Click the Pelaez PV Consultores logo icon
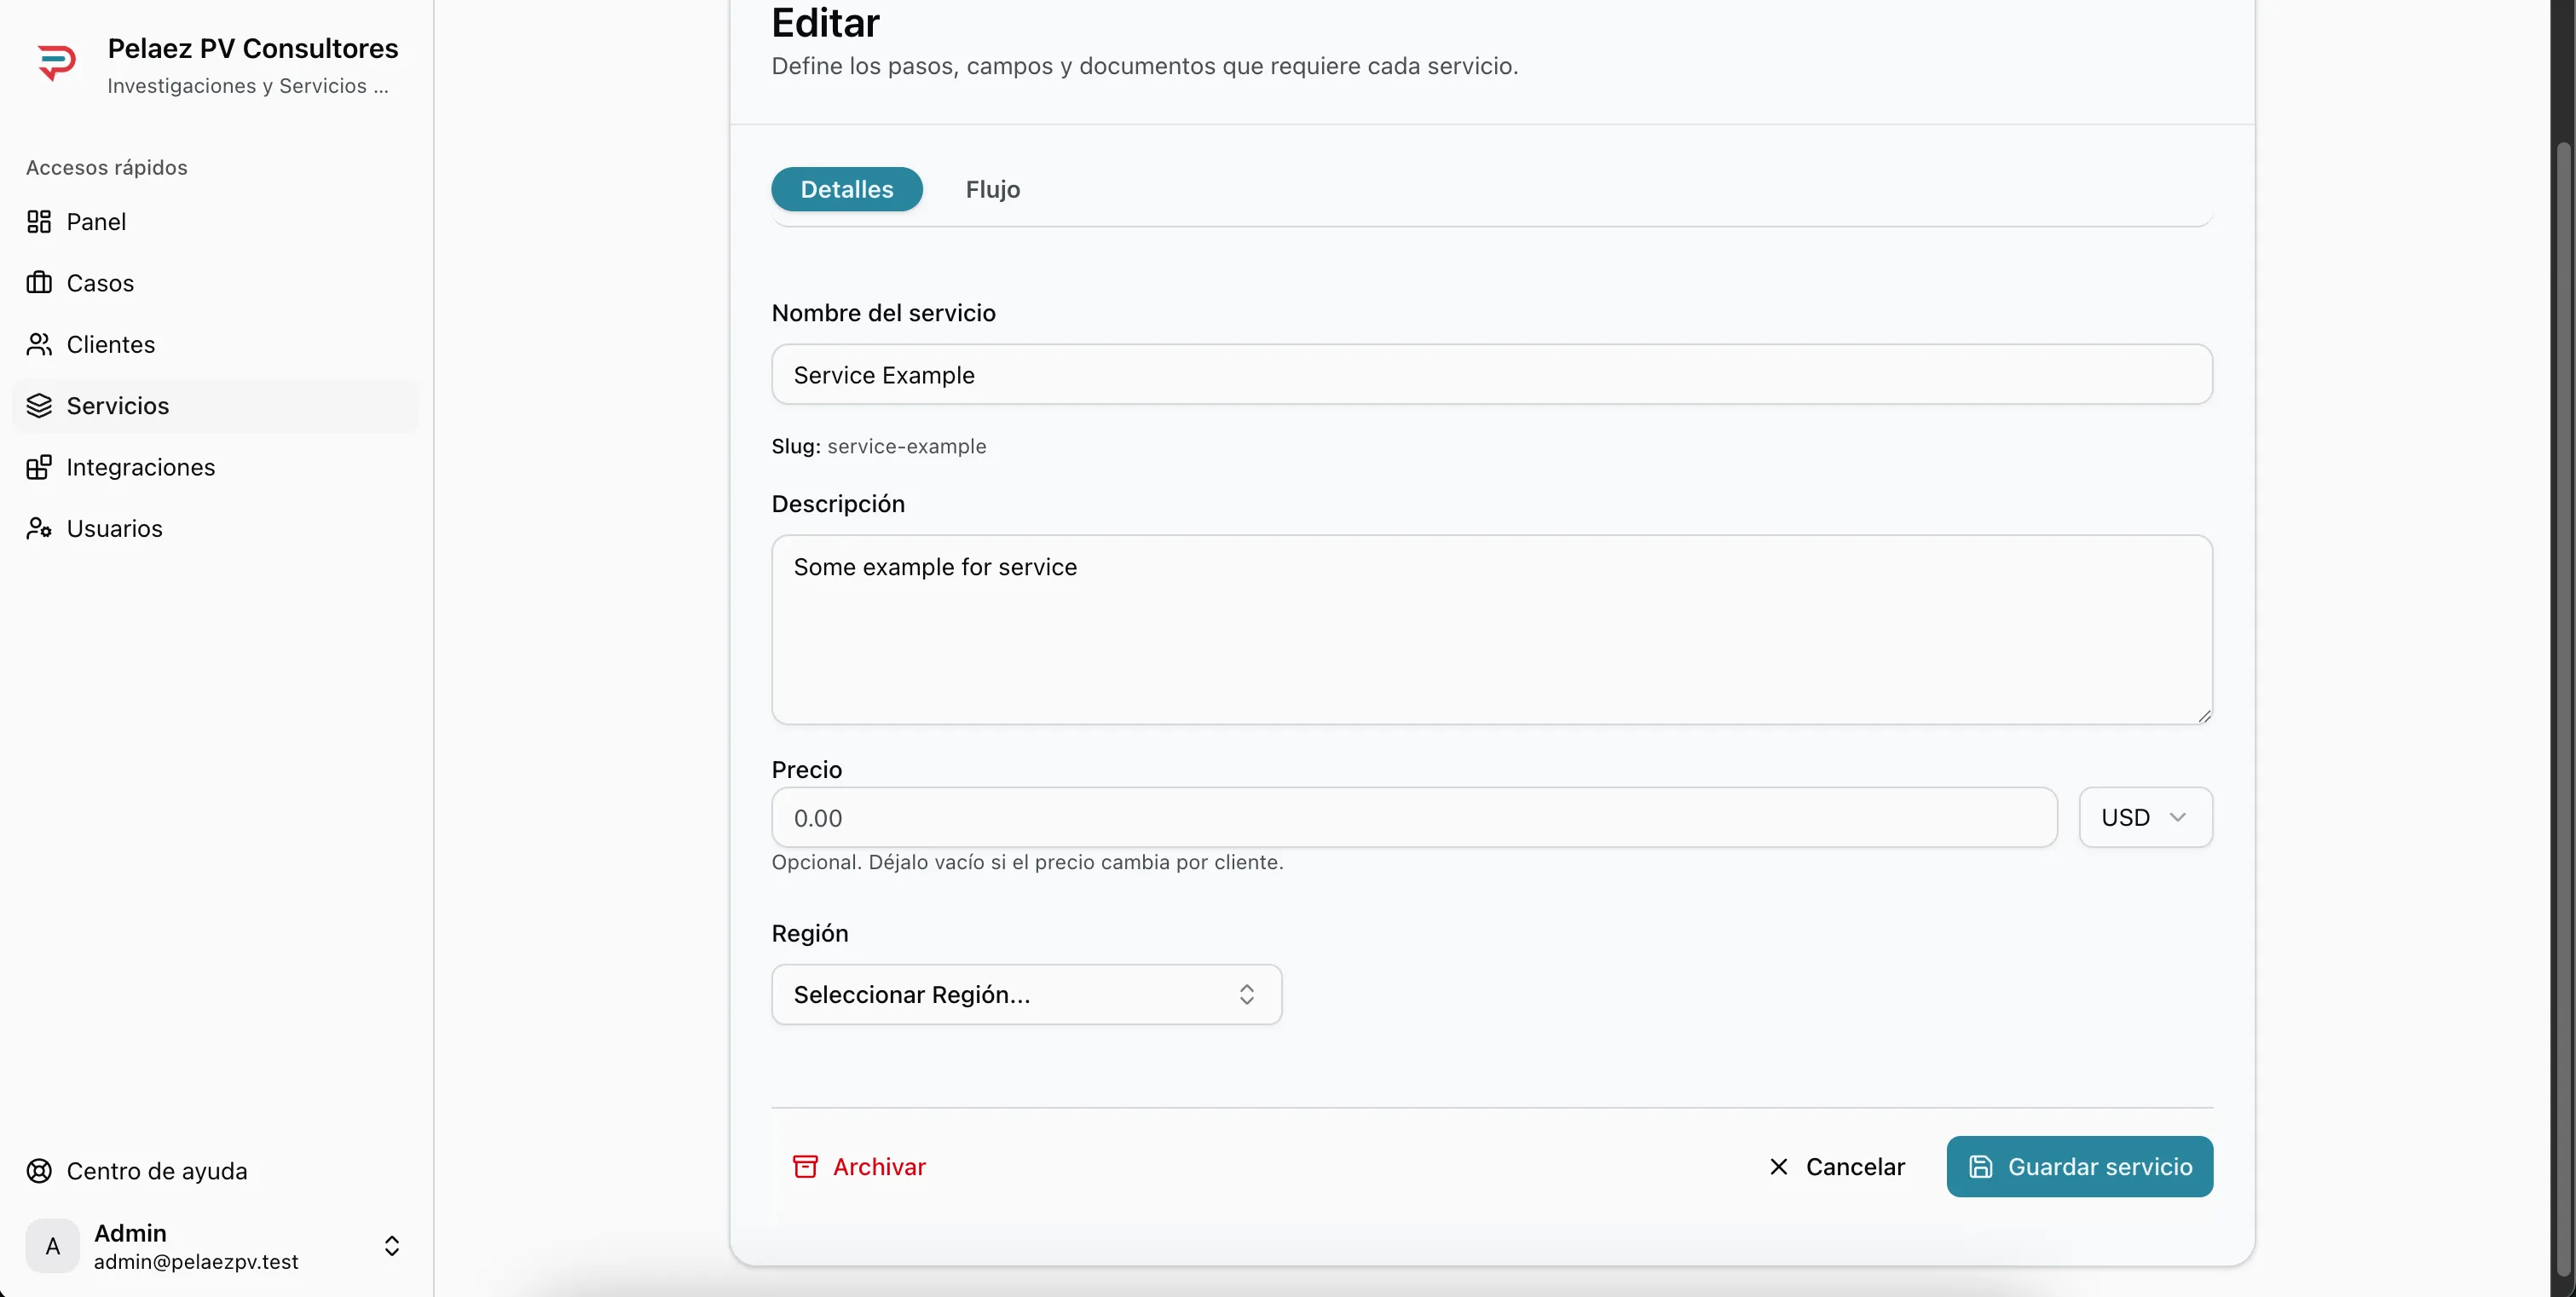This screenshot has height=1297, width=2576. (x=57, y=63)
